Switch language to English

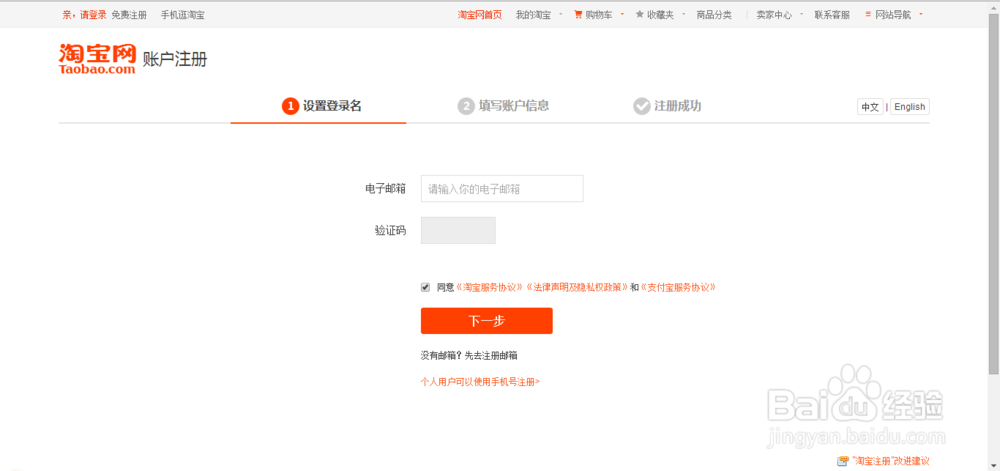pyautogui.click(x=909, y=107)
